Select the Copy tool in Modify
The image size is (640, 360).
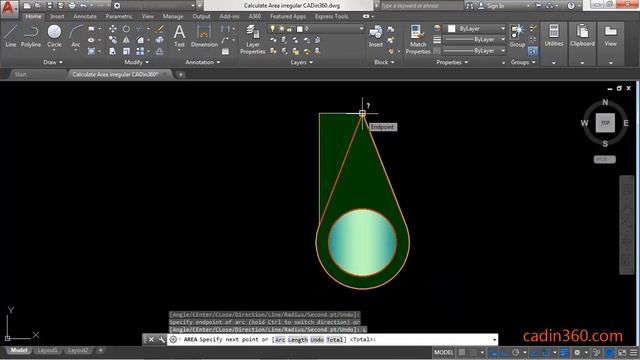pyautogui.click(x=113, y=40)
